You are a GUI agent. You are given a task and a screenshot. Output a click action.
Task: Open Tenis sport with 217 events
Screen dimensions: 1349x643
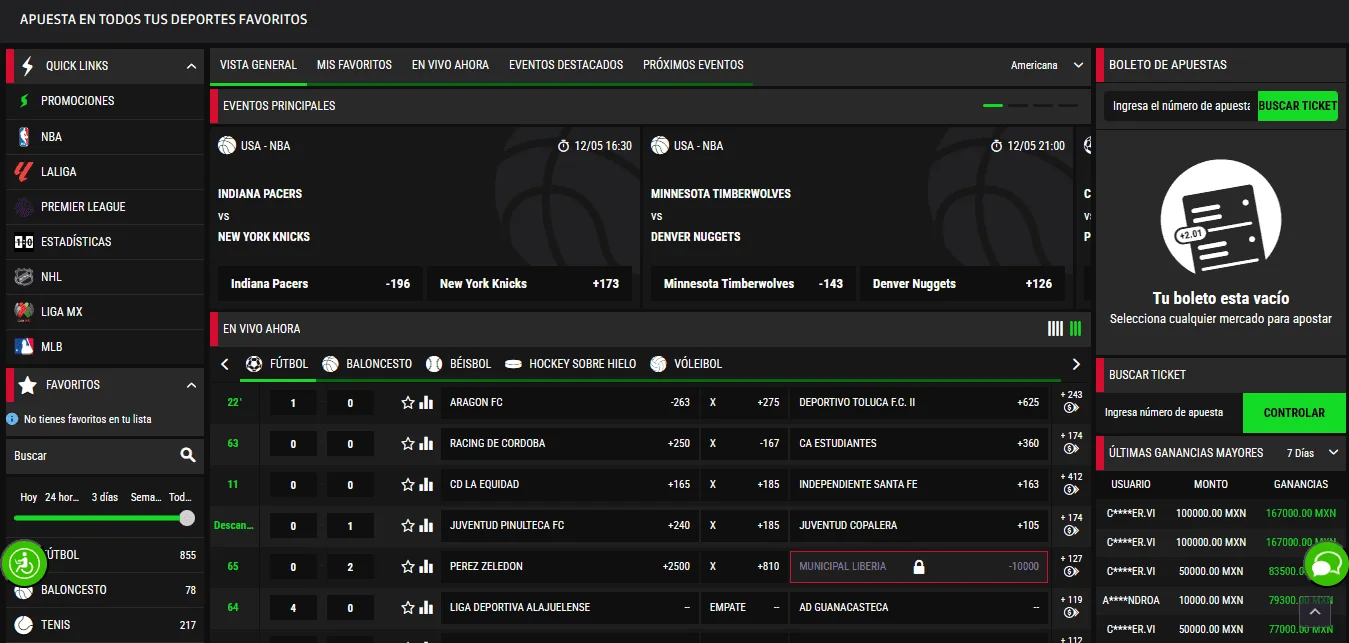tap(105, 625)
